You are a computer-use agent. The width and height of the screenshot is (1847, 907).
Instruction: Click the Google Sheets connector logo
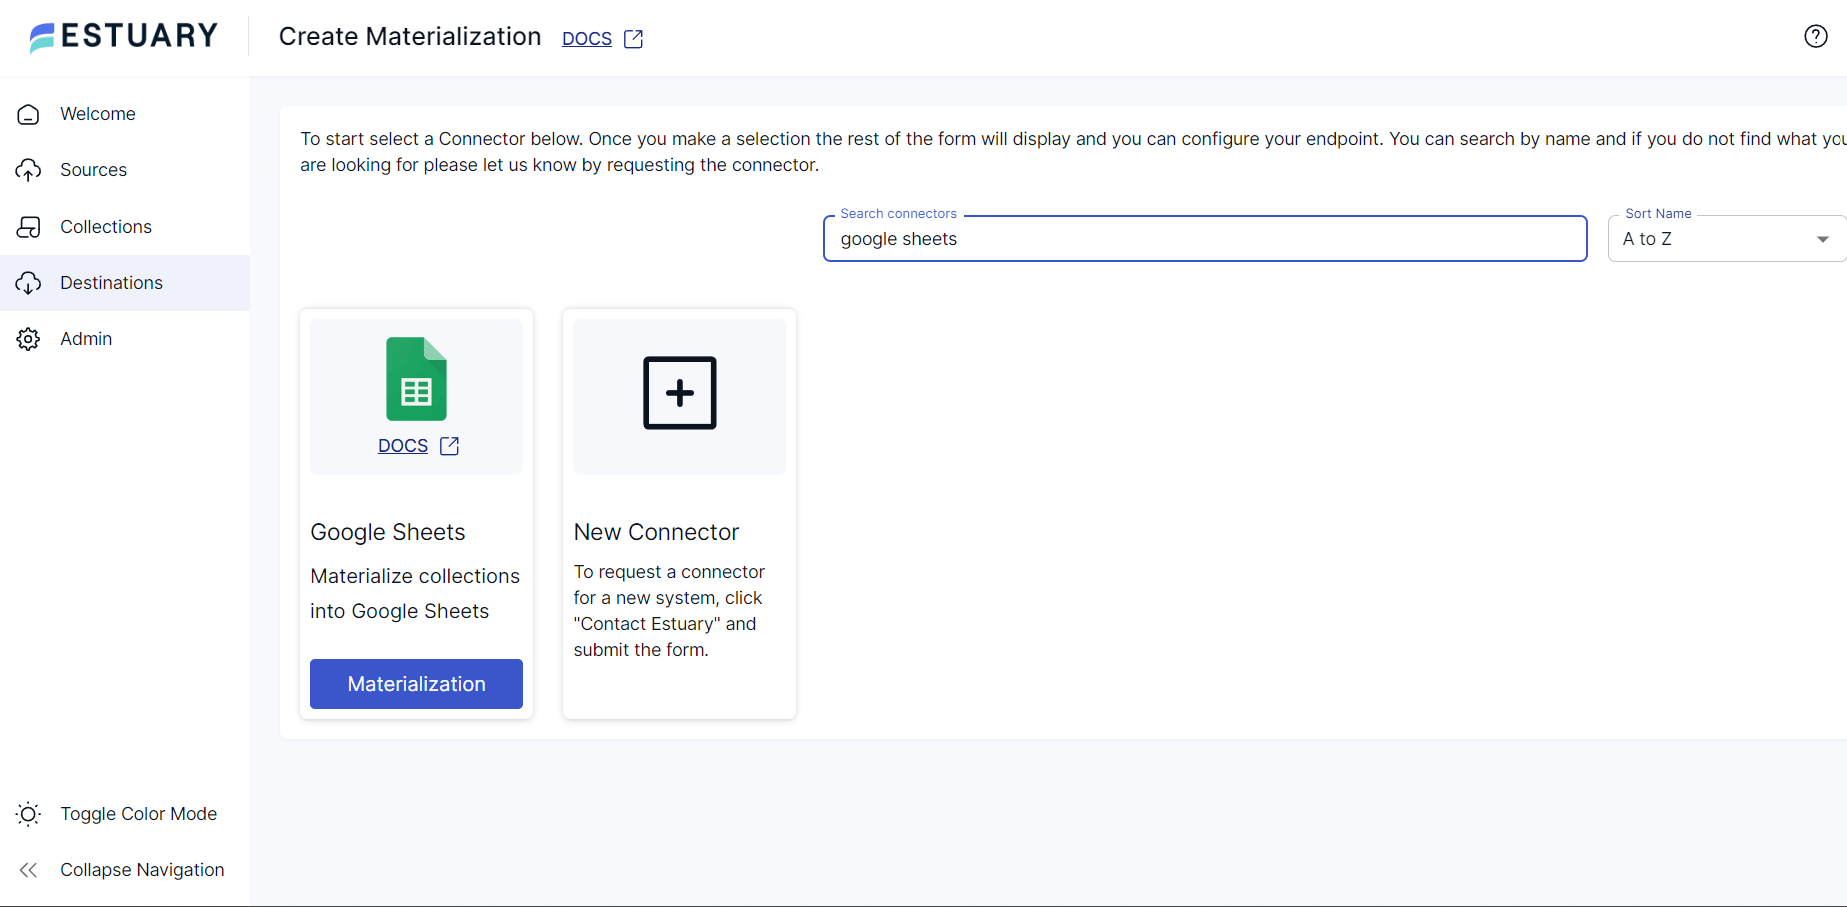click(416, 379)
